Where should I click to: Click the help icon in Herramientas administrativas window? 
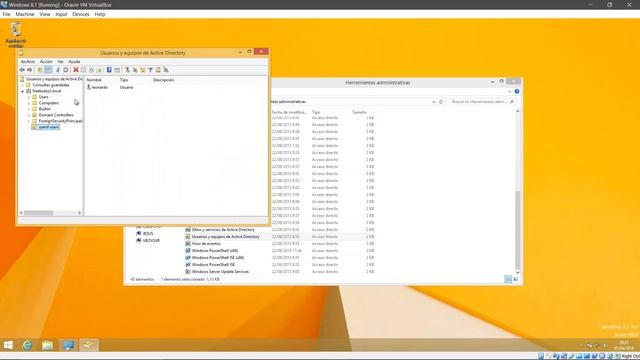click(517, 91)
